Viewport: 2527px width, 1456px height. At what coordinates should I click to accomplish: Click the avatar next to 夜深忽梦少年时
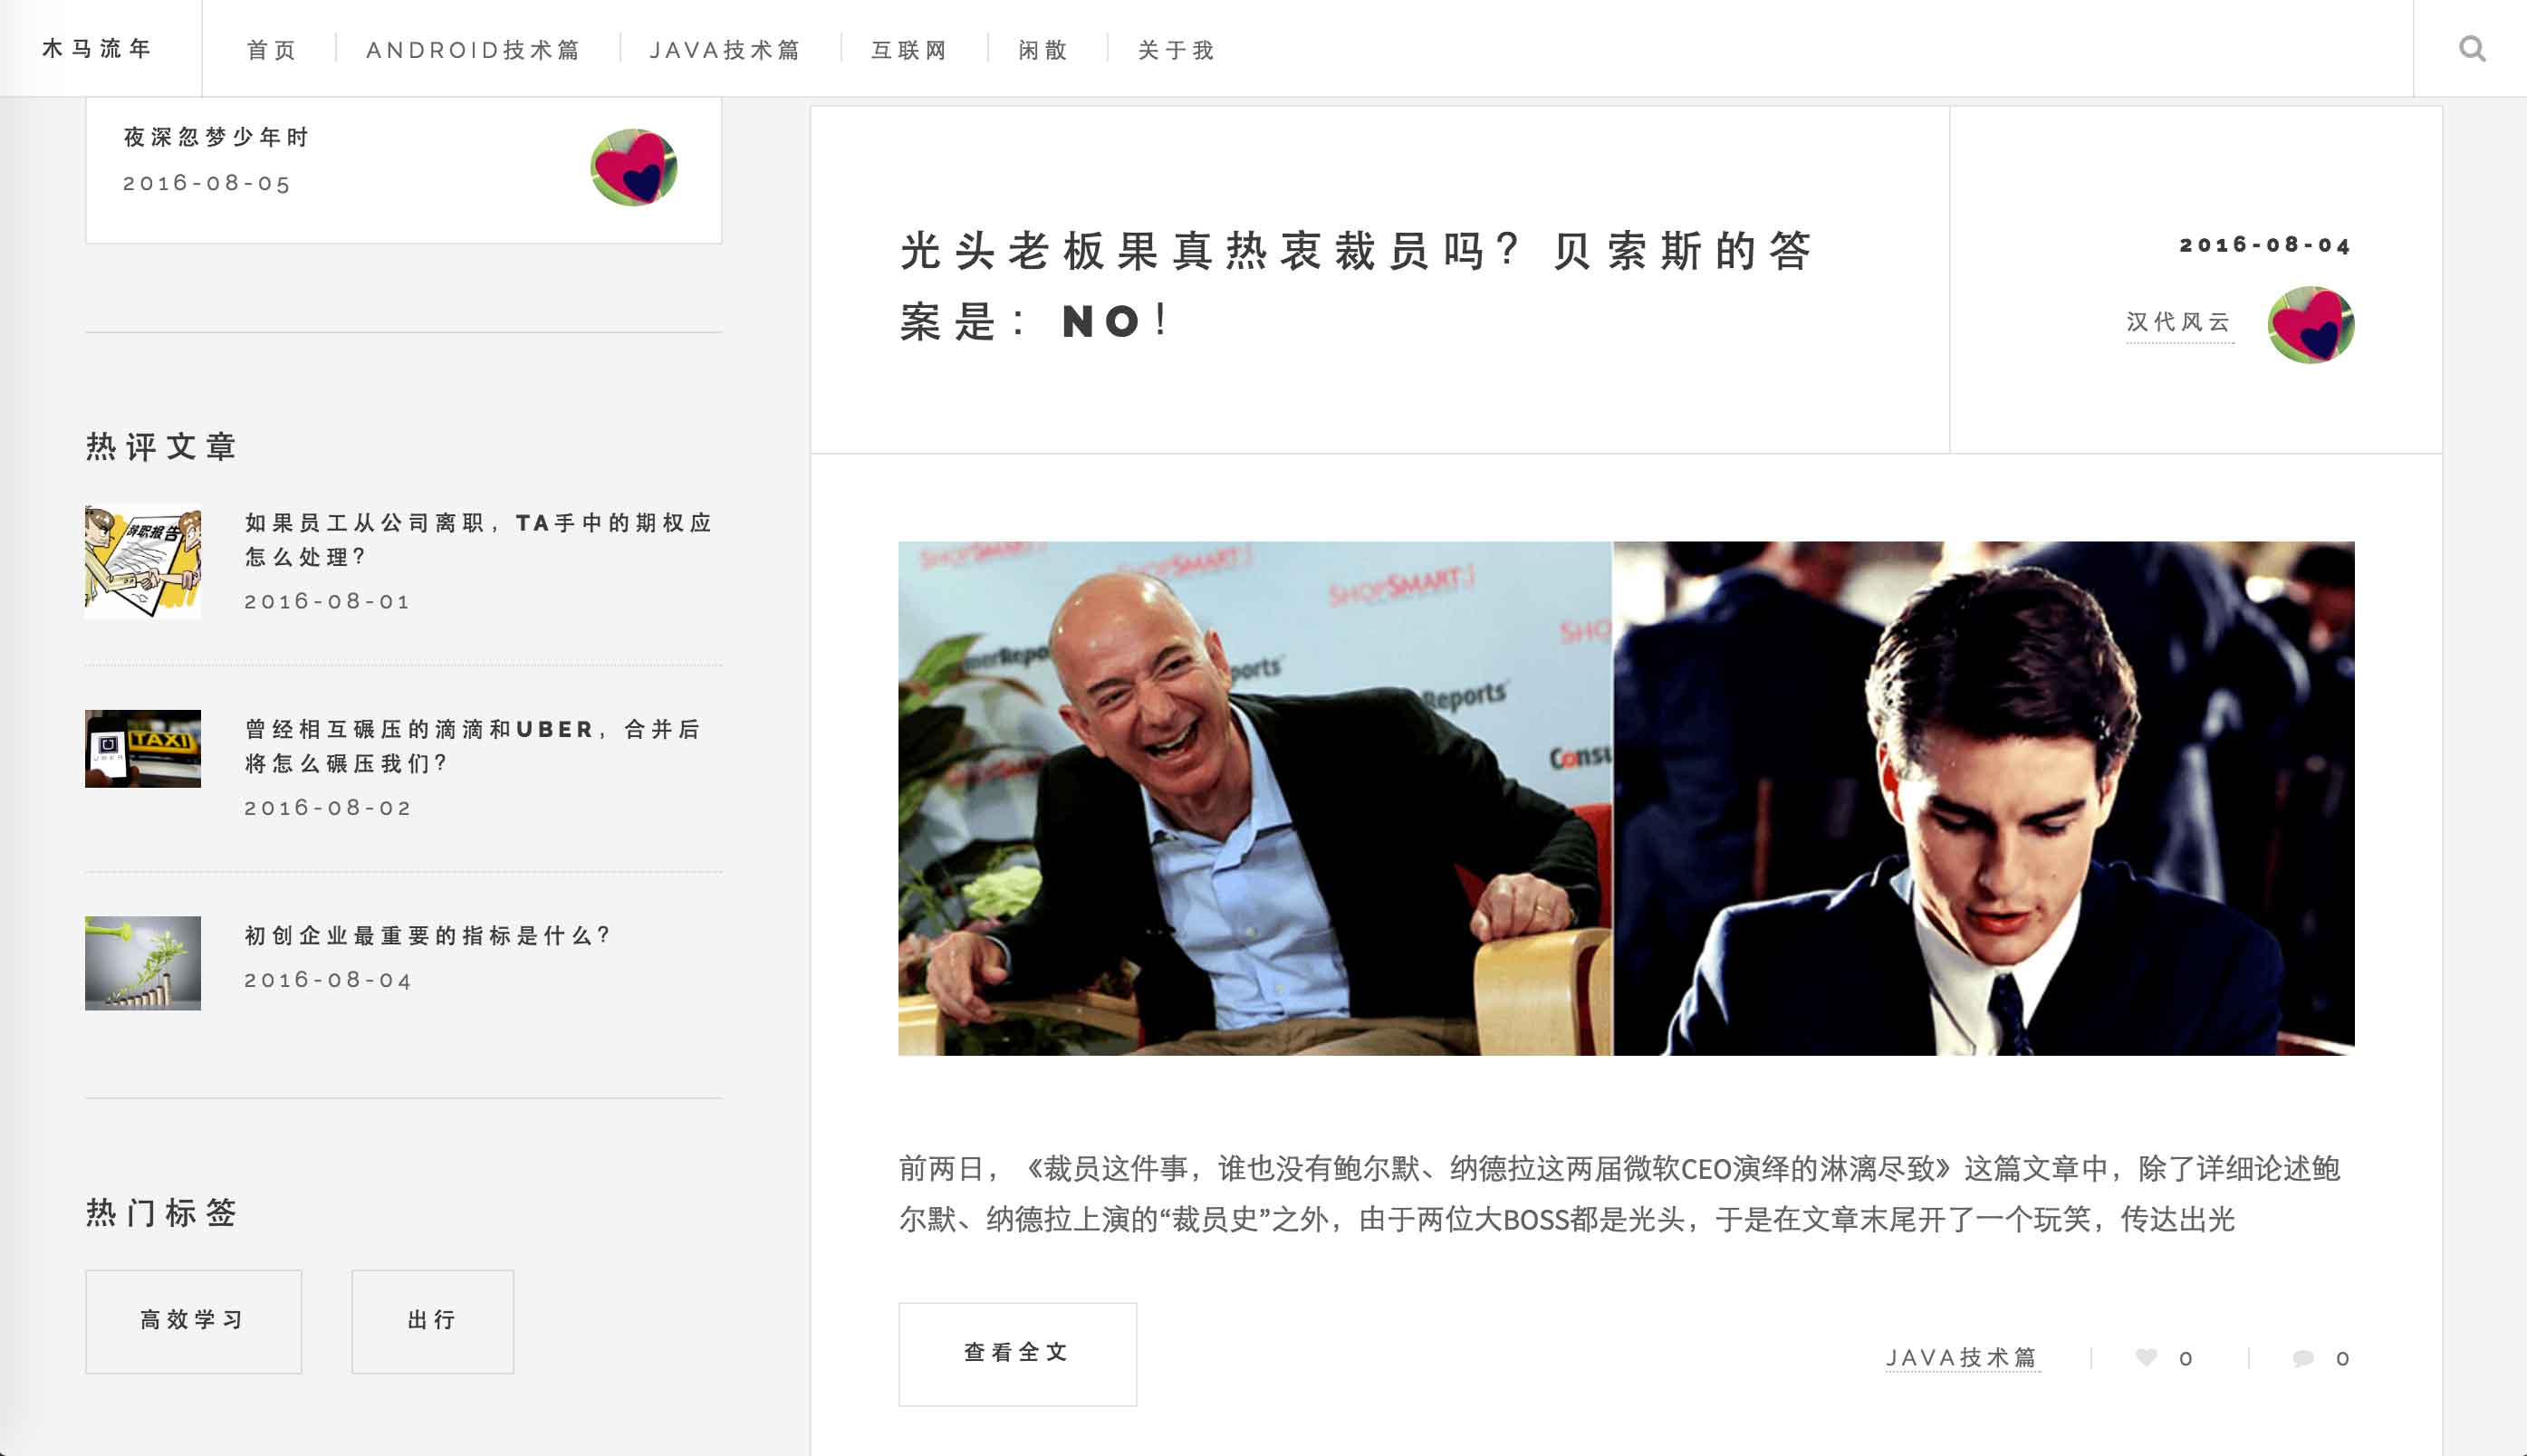pos(633,167)
